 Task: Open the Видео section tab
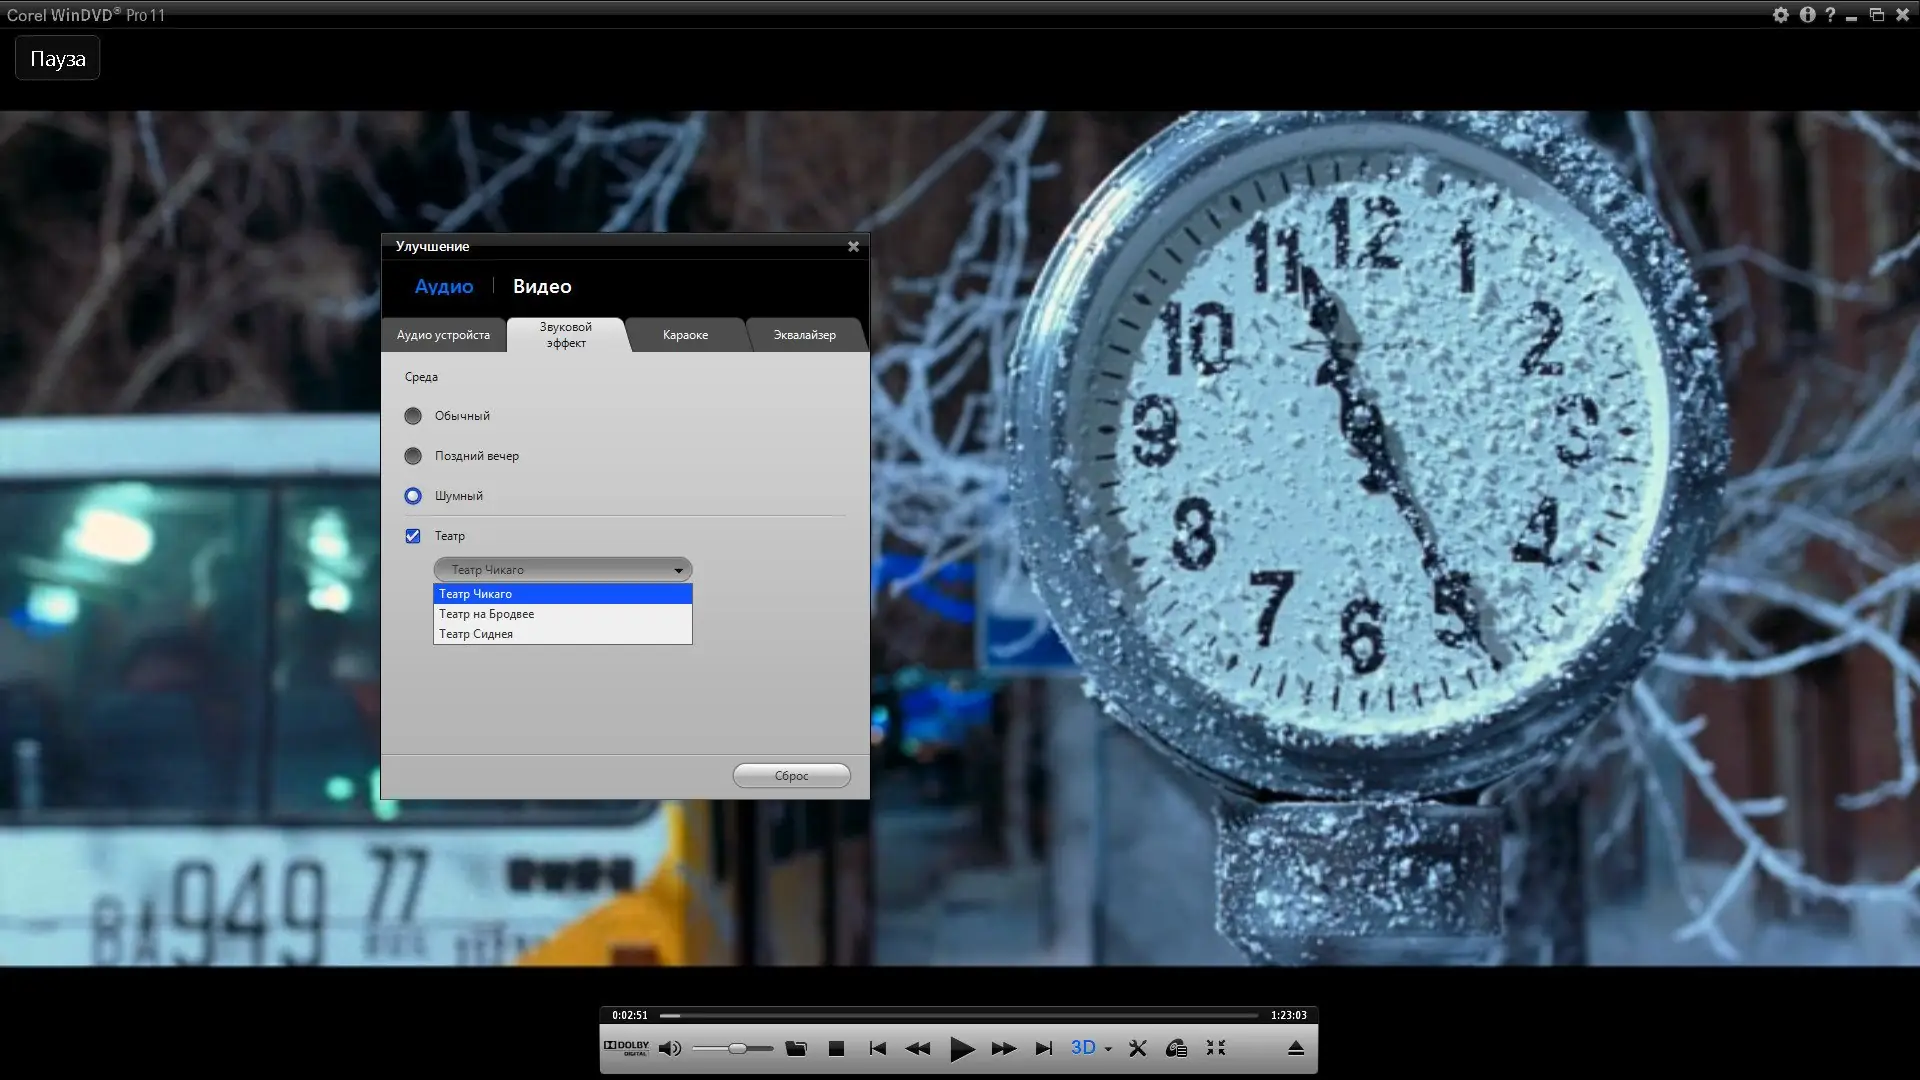(x=542, y=287)
